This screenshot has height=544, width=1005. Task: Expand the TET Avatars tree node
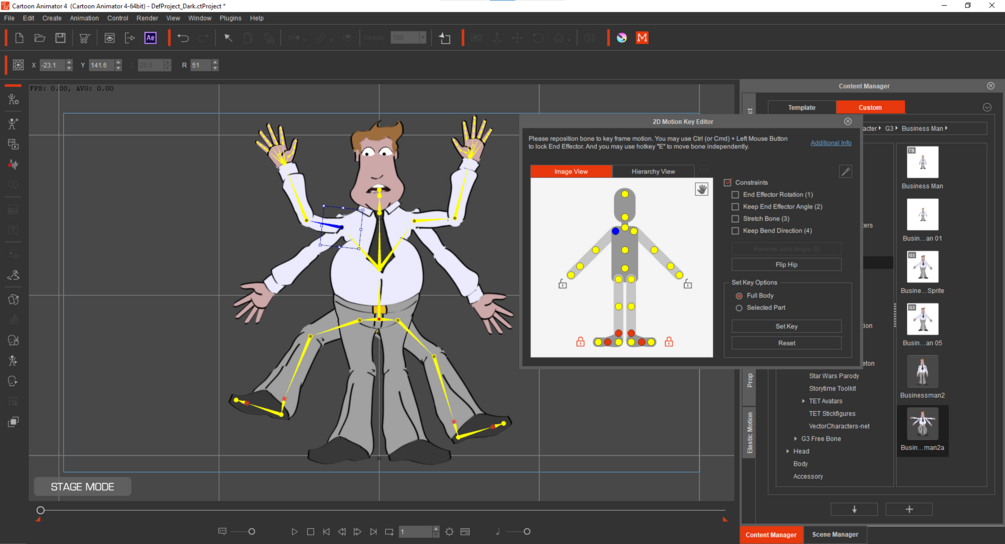[x=803, y=401]
